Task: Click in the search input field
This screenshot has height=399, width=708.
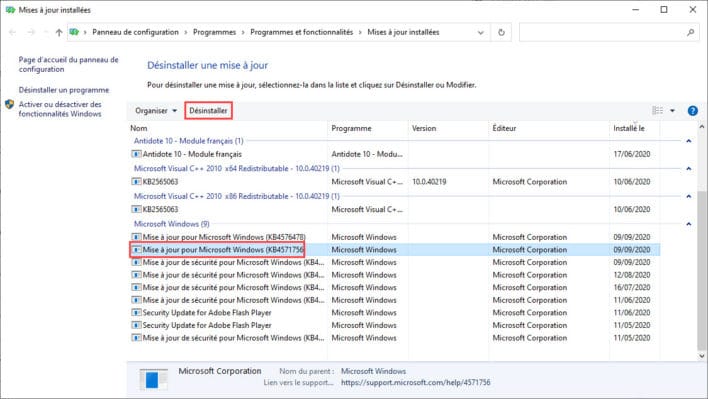Action: point(603,32)
